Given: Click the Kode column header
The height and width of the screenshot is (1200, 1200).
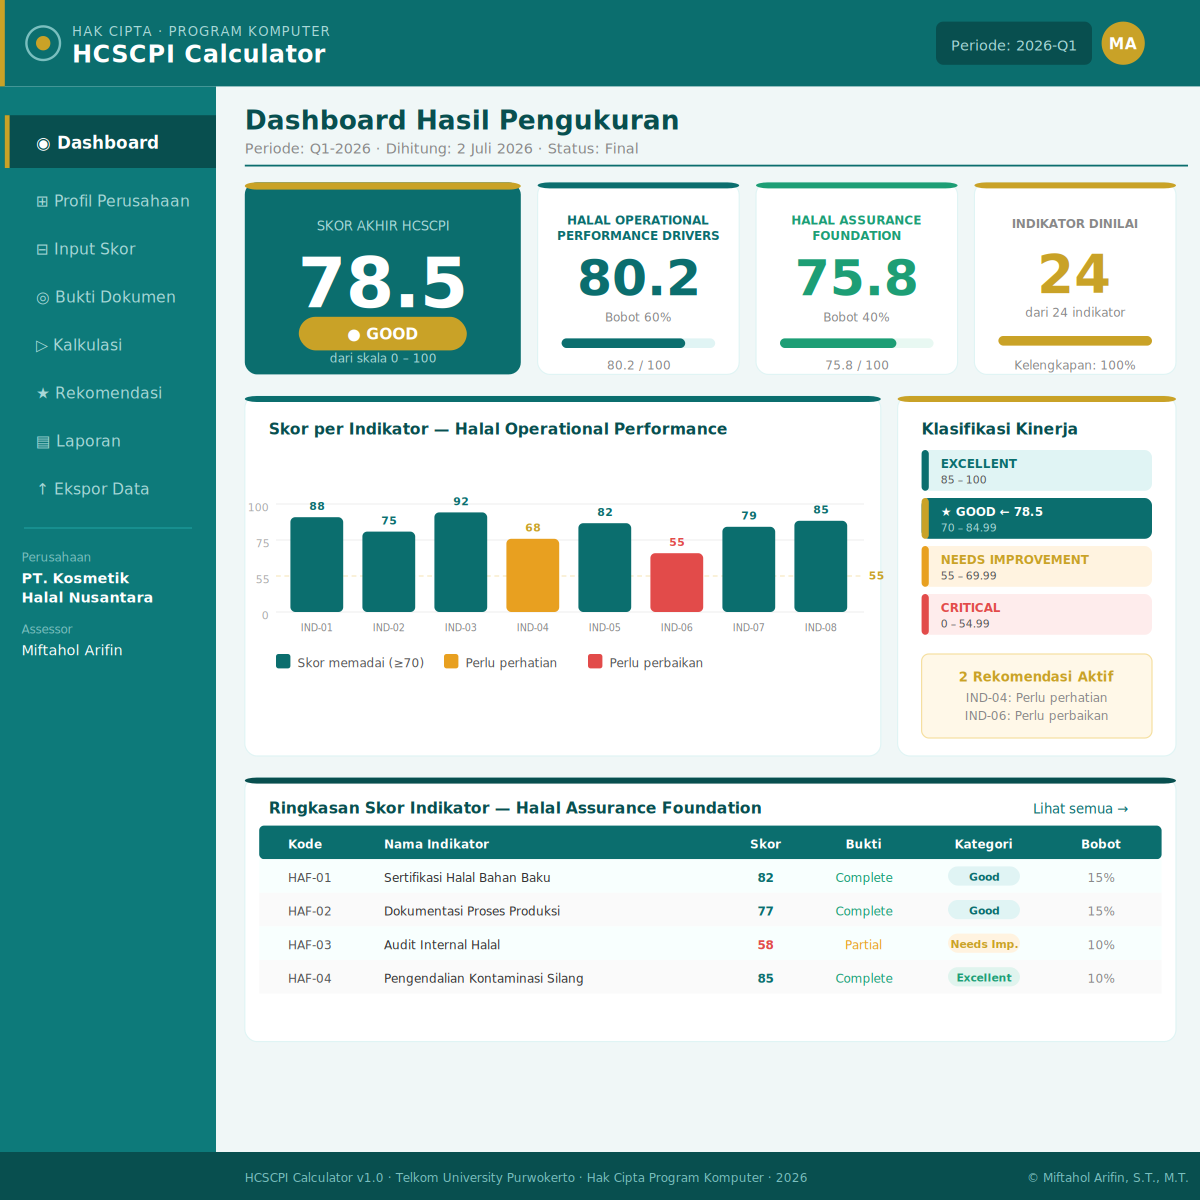Looking at the screenshot, I should (x=305, y=844).
